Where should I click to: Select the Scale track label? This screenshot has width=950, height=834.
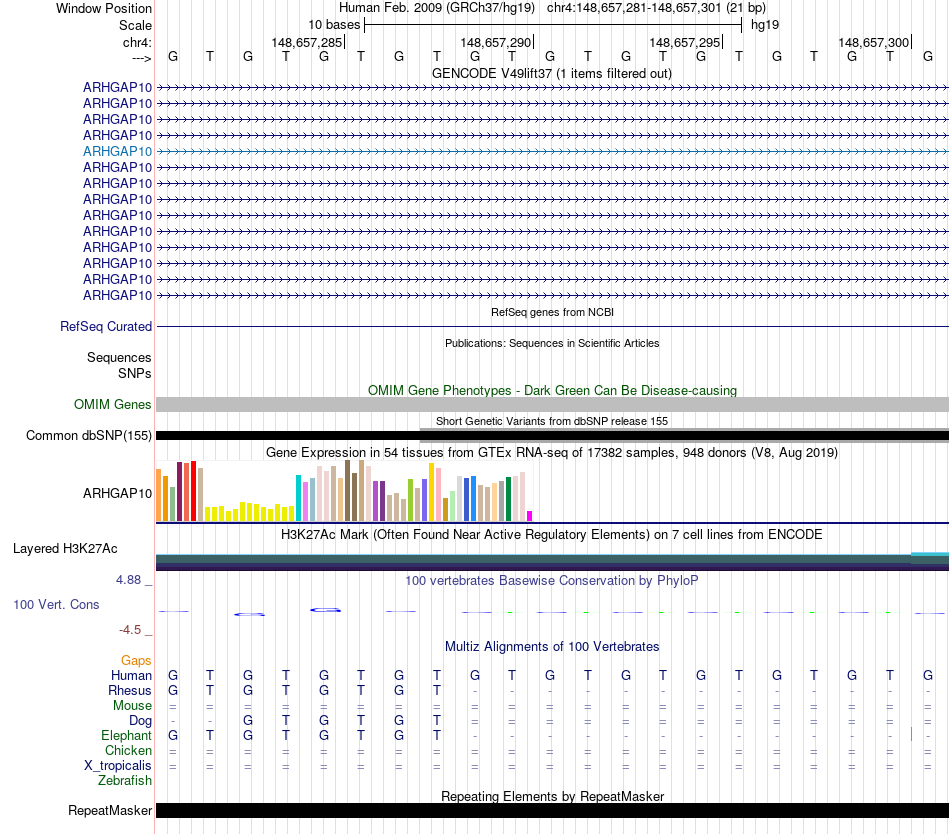pos(135,25)
